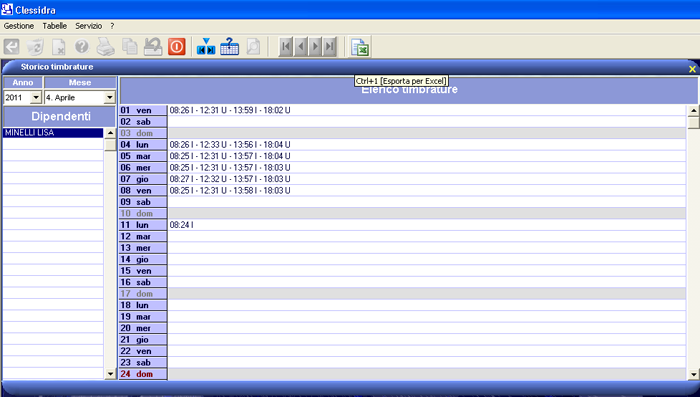Click the question-mark help toolbar icon
Viewport: 700px width, 397px height.
coord(82,46)
